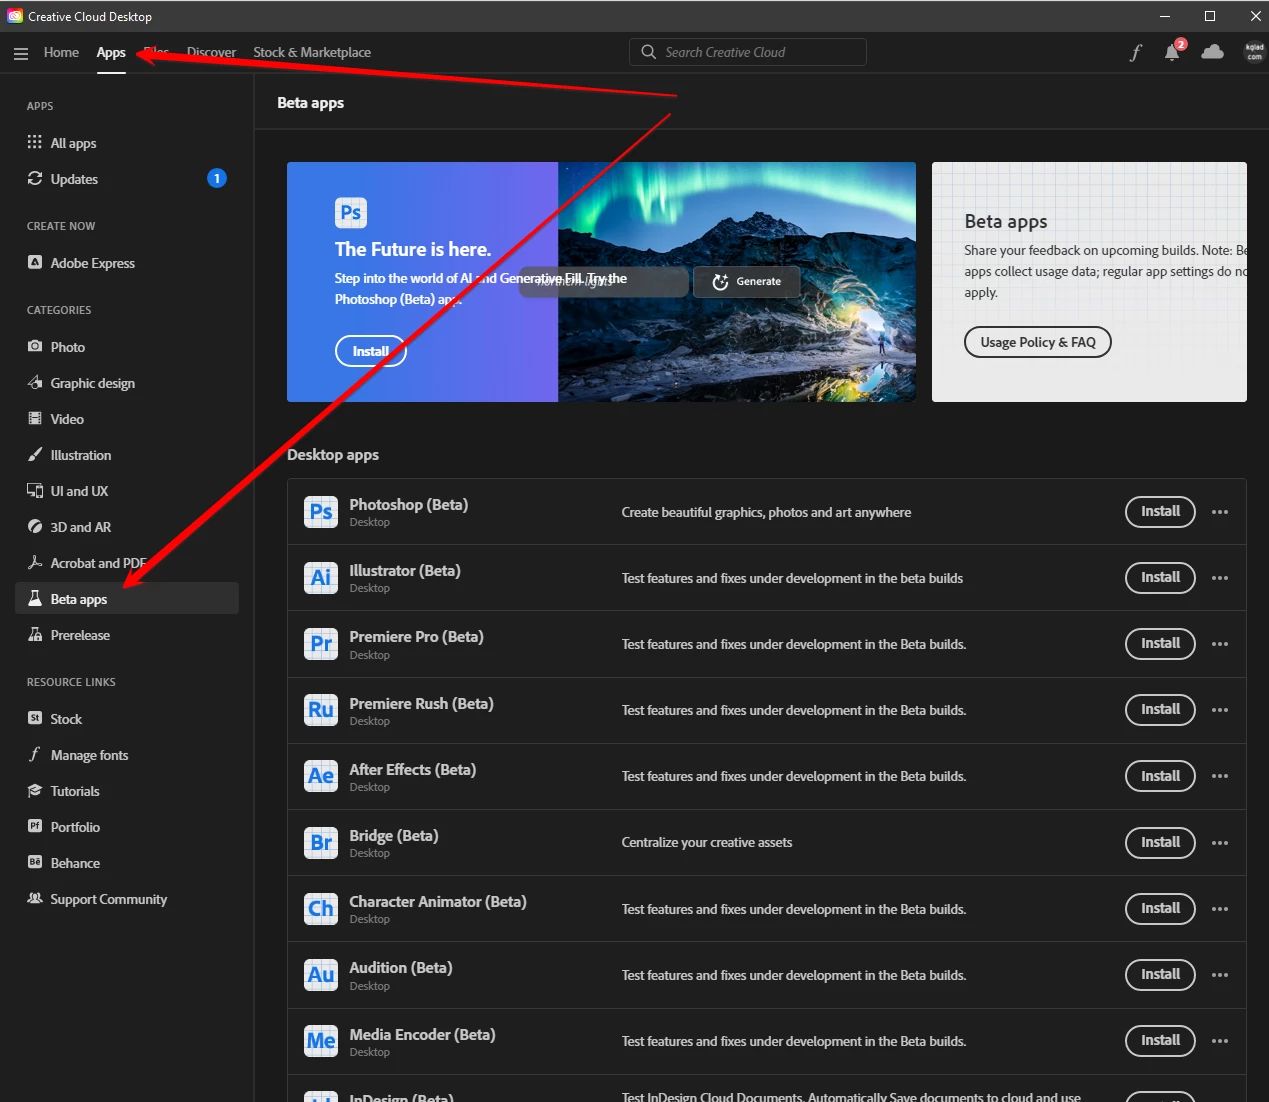The image size is (1269, 1102).
Task: Click the Ps icon in the banner
Action: click(x=351, y=212)
